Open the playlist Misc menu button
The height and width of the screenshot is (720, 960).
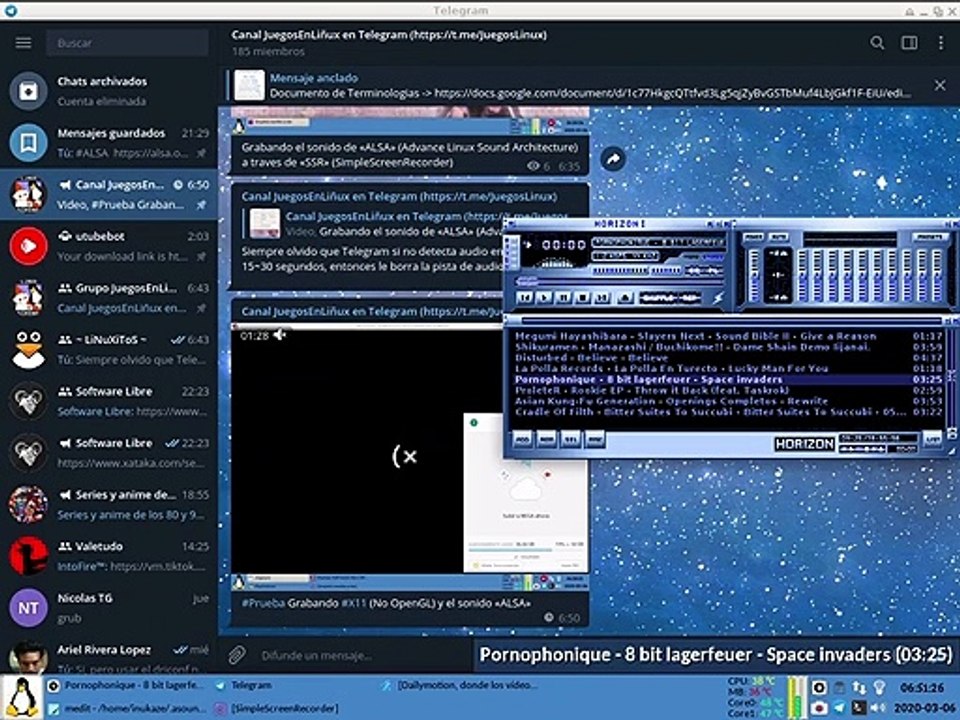click(x=594, y=440)
